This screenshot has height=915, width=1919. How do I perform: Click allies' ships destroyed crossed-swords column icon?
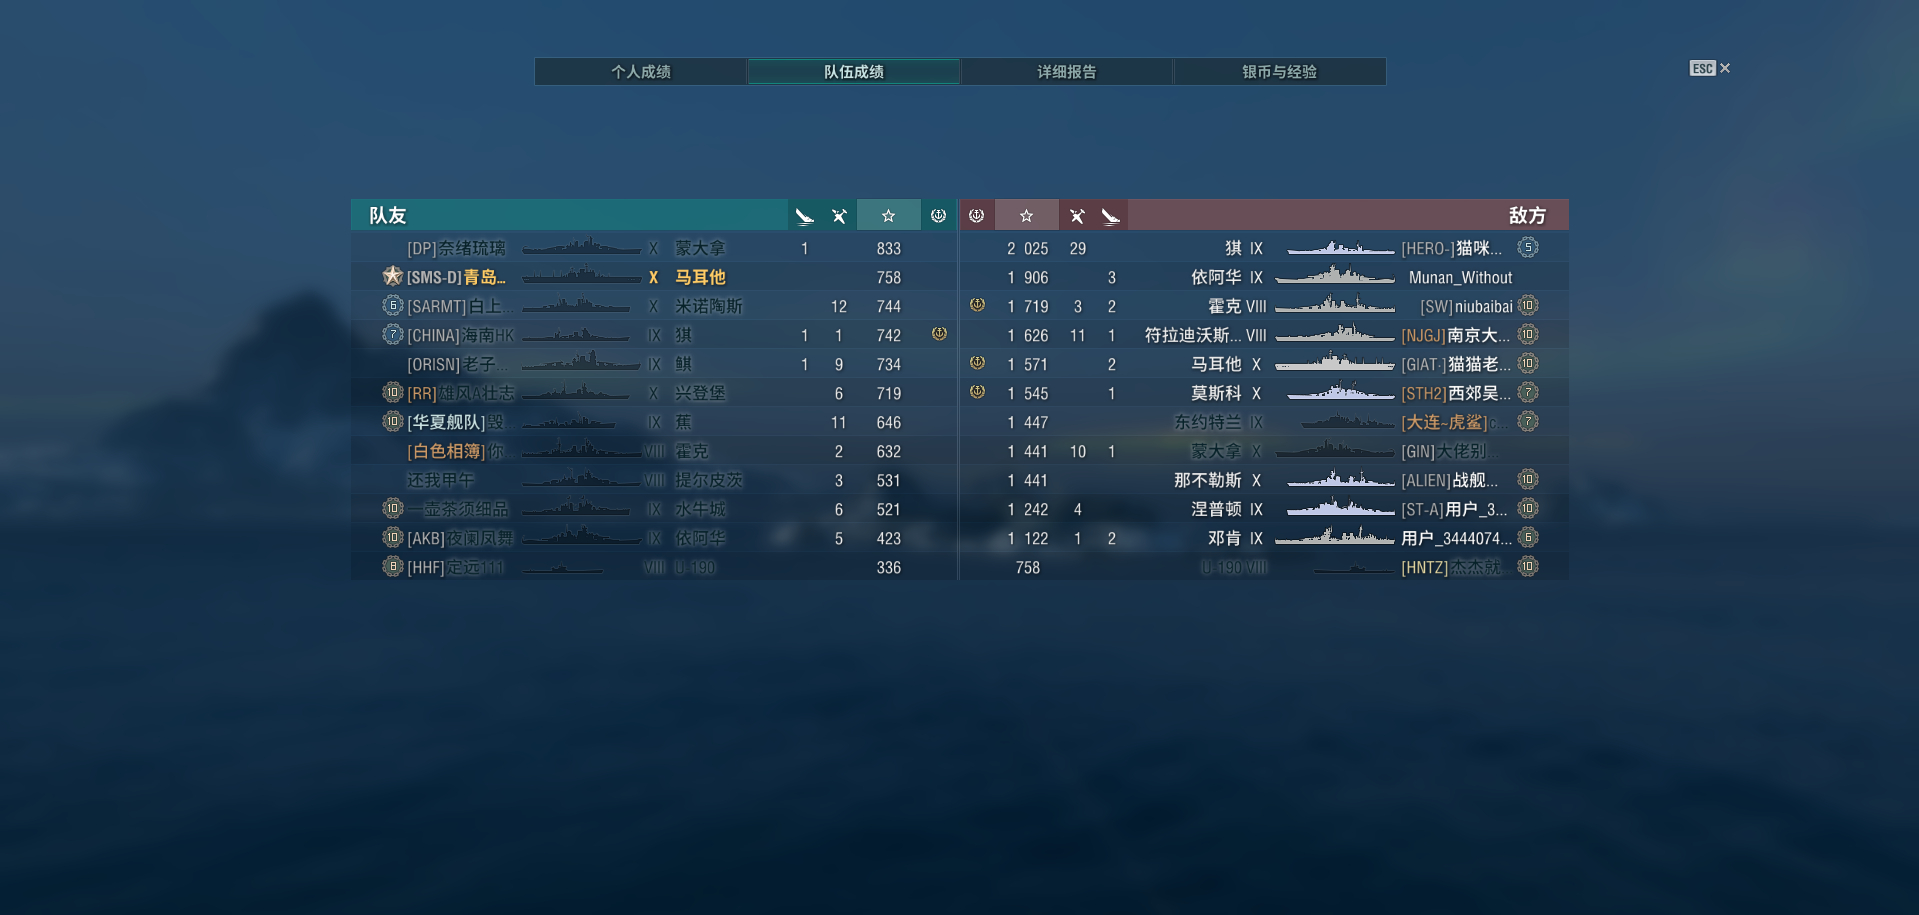[x=839, y=216]
